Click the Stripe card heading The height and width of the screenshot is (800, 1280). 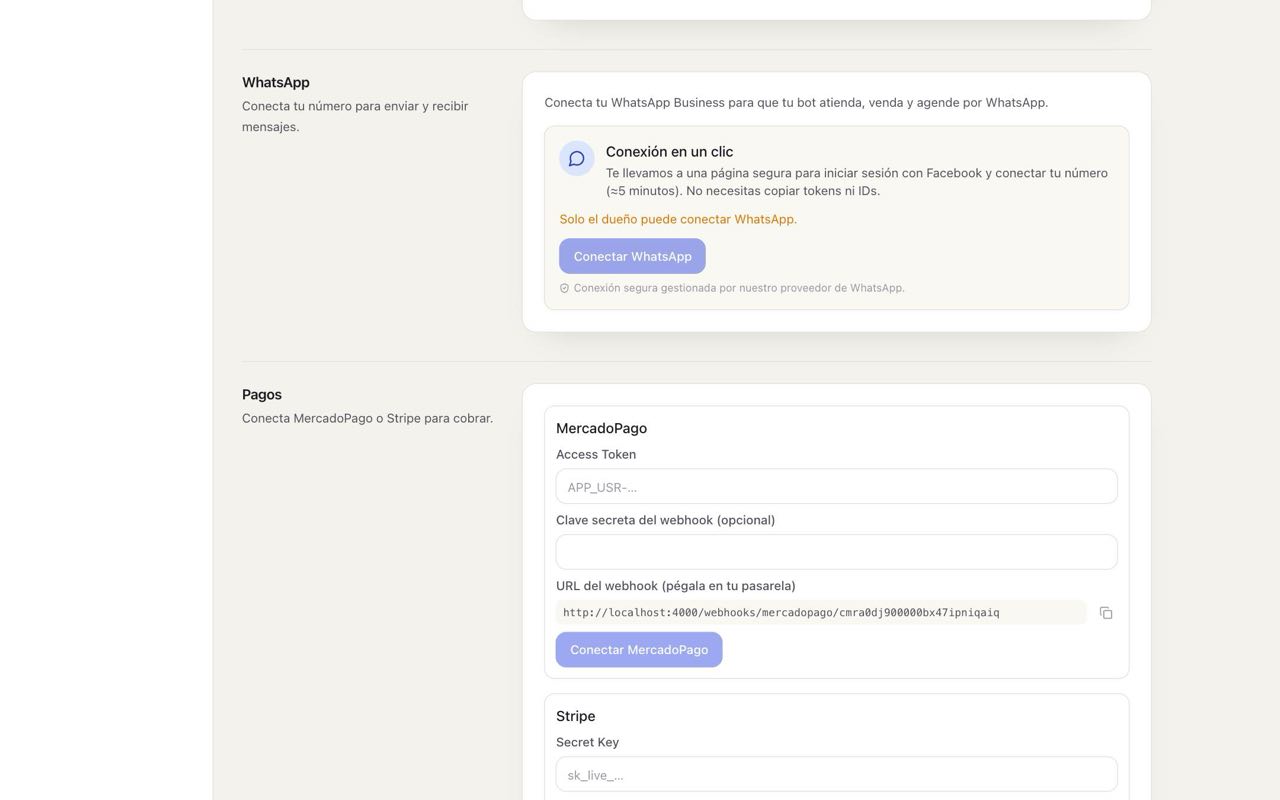pos(575,716)
